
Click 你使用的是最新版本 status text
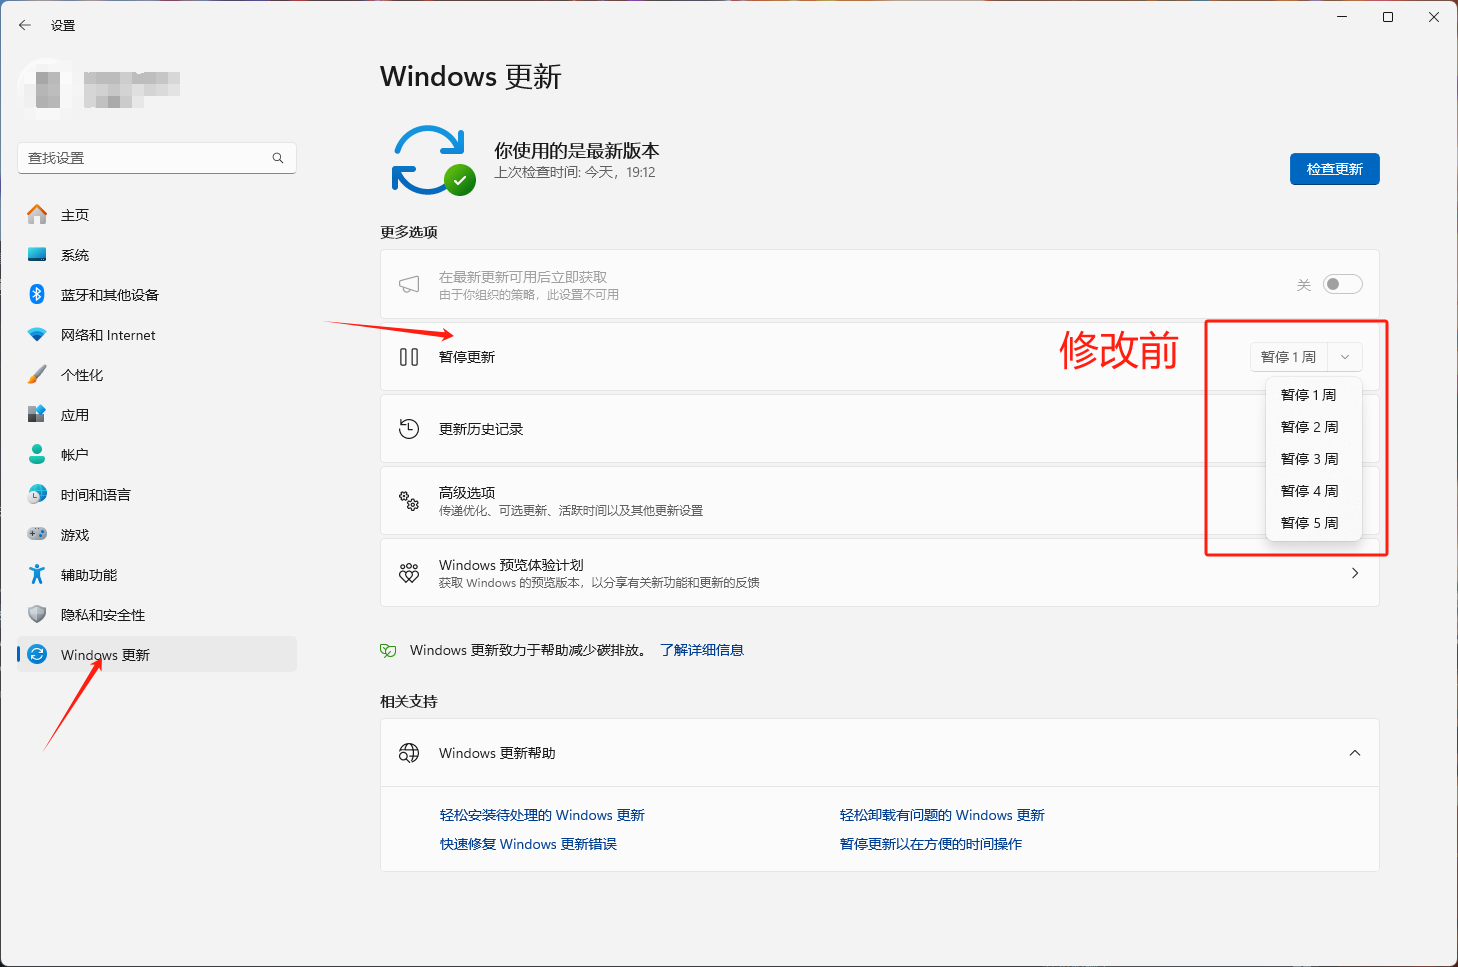pos(577,151)
